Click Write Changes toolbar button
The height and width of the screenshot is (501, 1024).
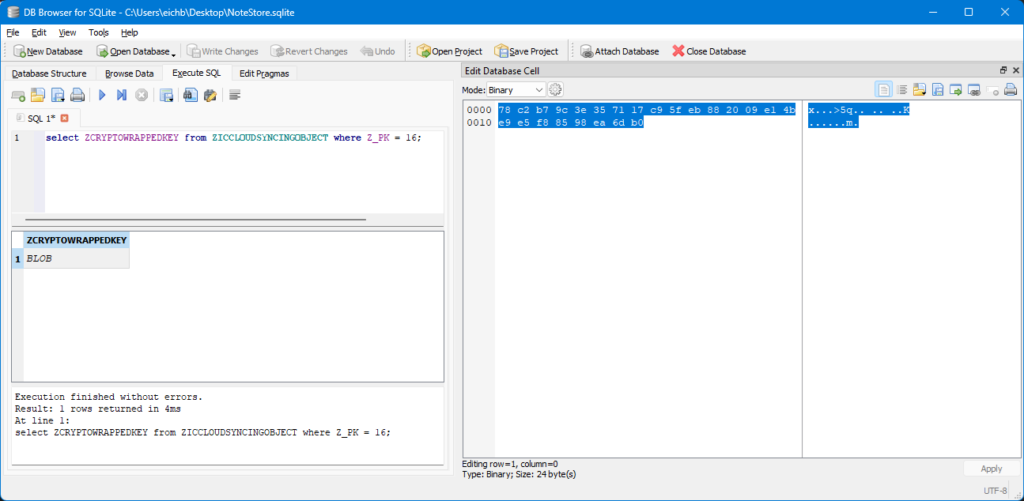[222, 51]
